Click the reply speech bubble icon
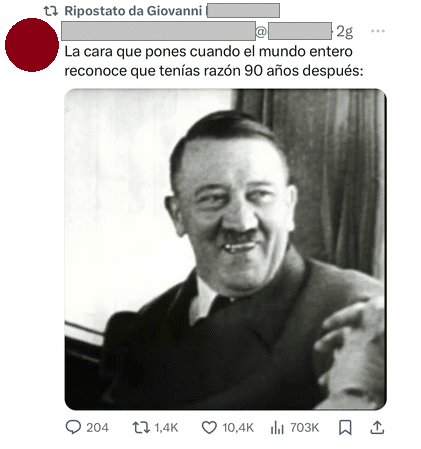This screenshot has height=449, width=421. click(x=73, y=427)
